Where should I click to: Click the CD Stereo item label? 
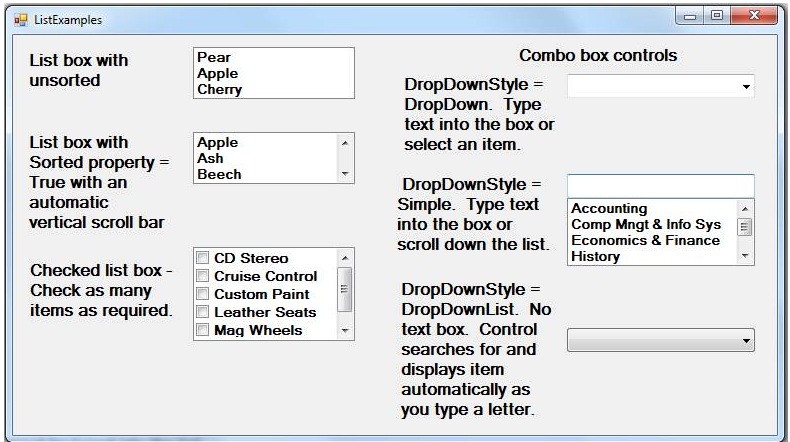tap(251, 258)
